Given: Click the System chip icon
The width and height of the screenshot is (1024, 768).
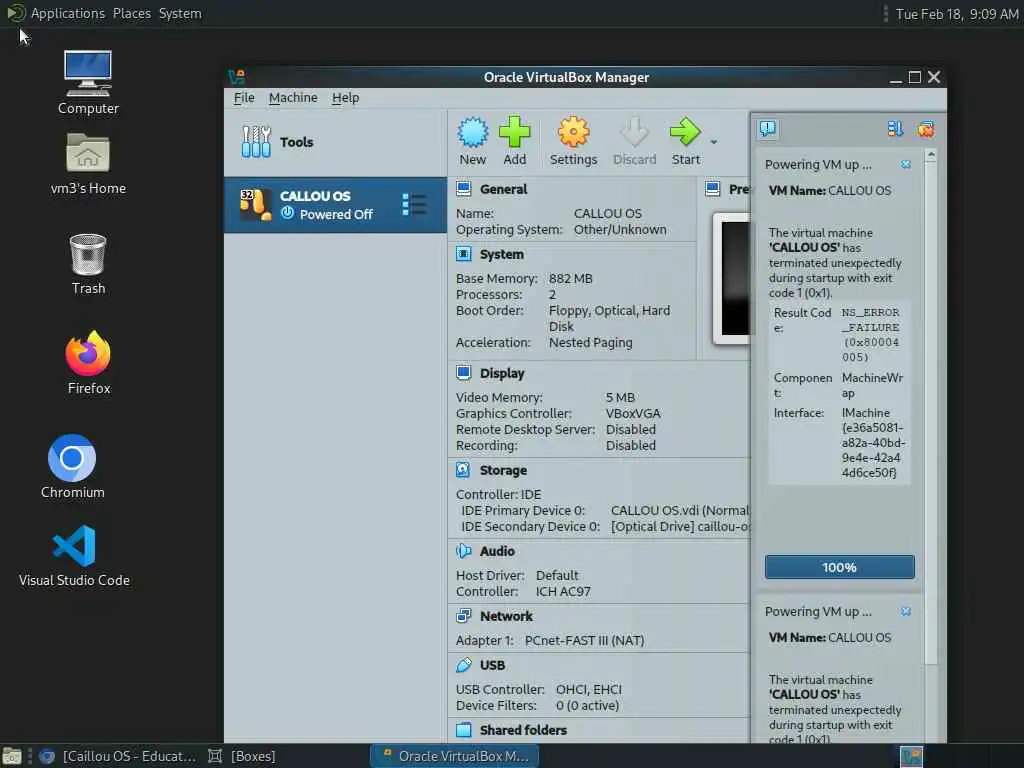Looking at the screenshot, I should point(464,254).
